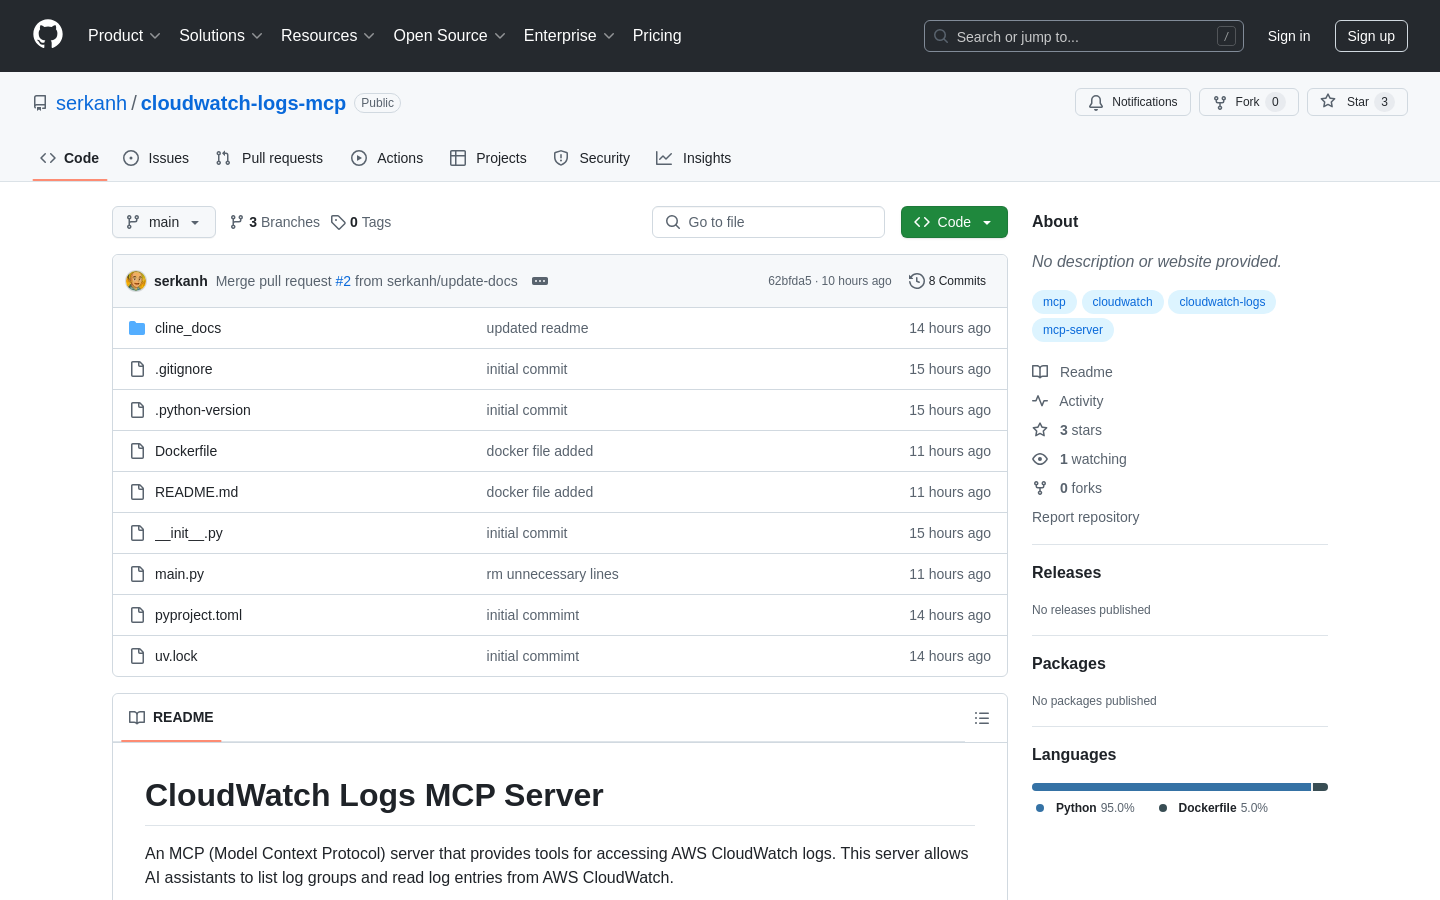Screen dimensions: 1440x900
Task: Click the search magnifier icon in header
Action: 941,36
